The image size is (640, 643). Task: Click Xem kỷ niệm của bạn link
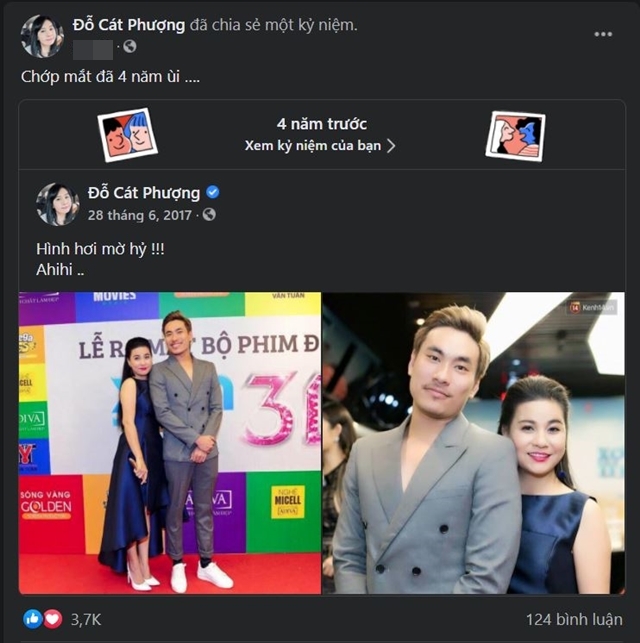point(313,146)
